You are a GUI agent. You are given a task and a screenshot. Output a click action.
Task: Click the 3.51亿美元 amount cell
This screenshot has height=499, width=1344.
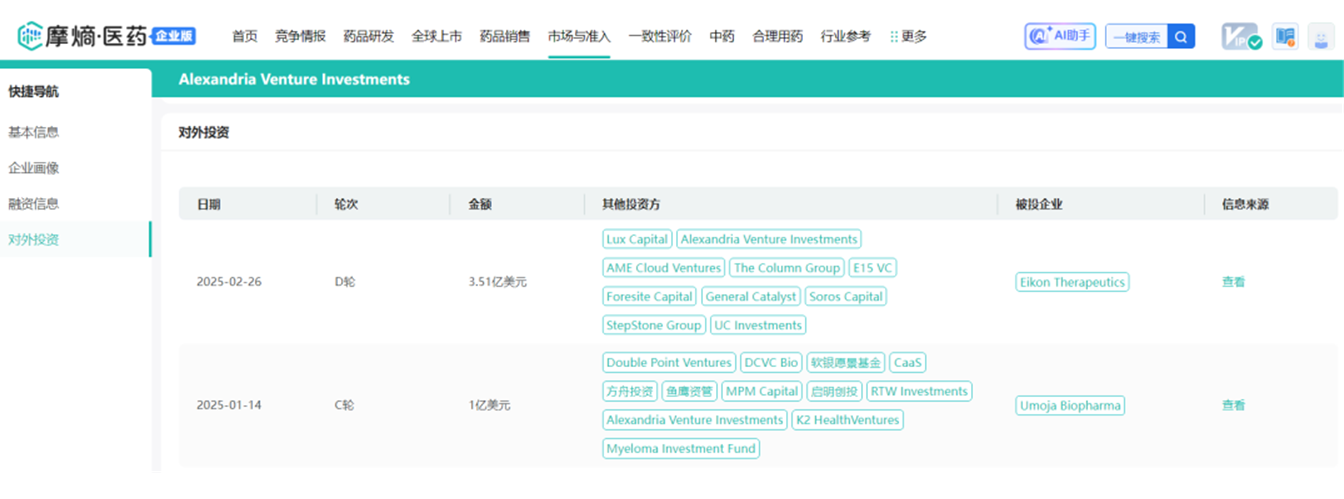coord(497,282)
